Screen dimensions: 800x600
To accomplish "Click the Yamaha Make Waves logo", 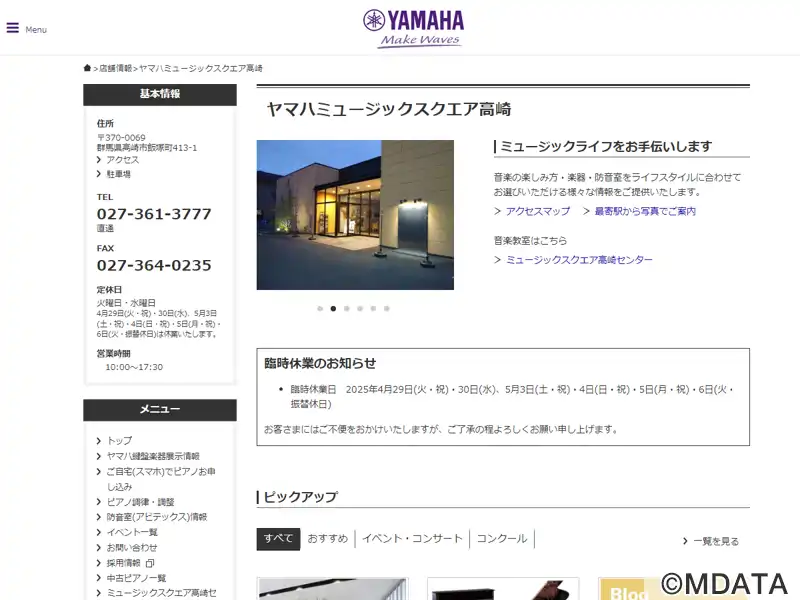I will (x=413, y=29).
